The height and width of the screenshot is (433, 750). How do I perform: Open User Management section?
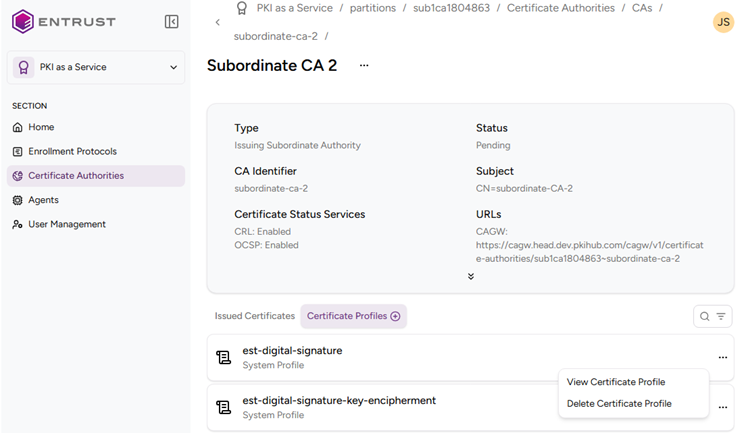coord(66,224)
